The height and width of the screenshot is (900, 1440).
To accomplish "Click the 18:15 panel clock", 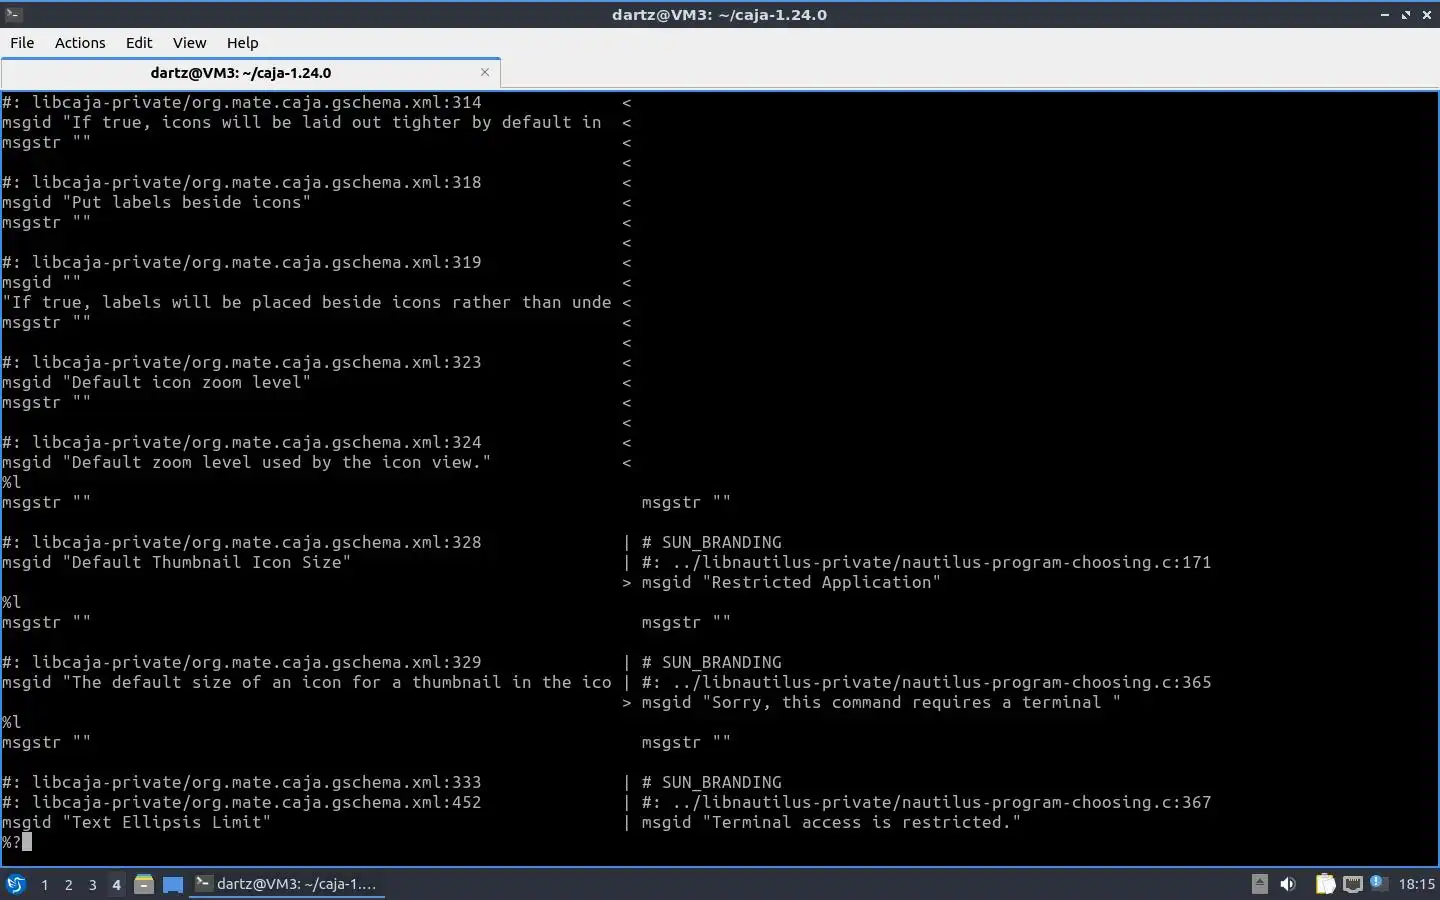I will (x=1416, y=884).
